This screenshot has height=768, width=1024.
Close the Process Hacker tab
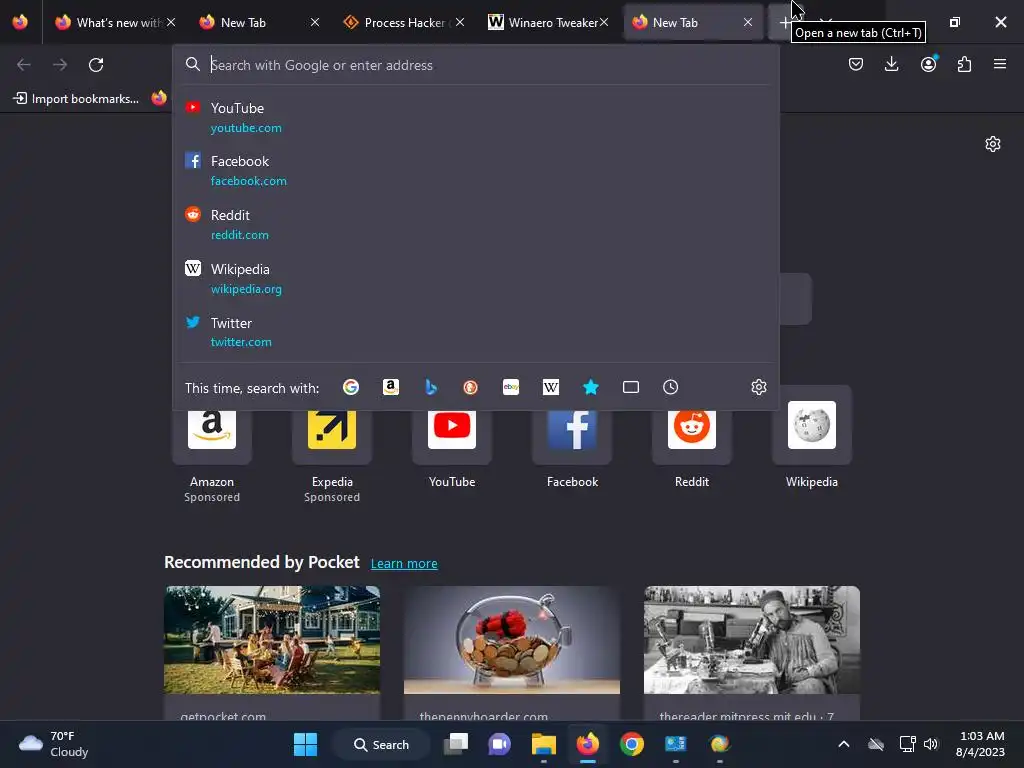(x=460, y=22)
